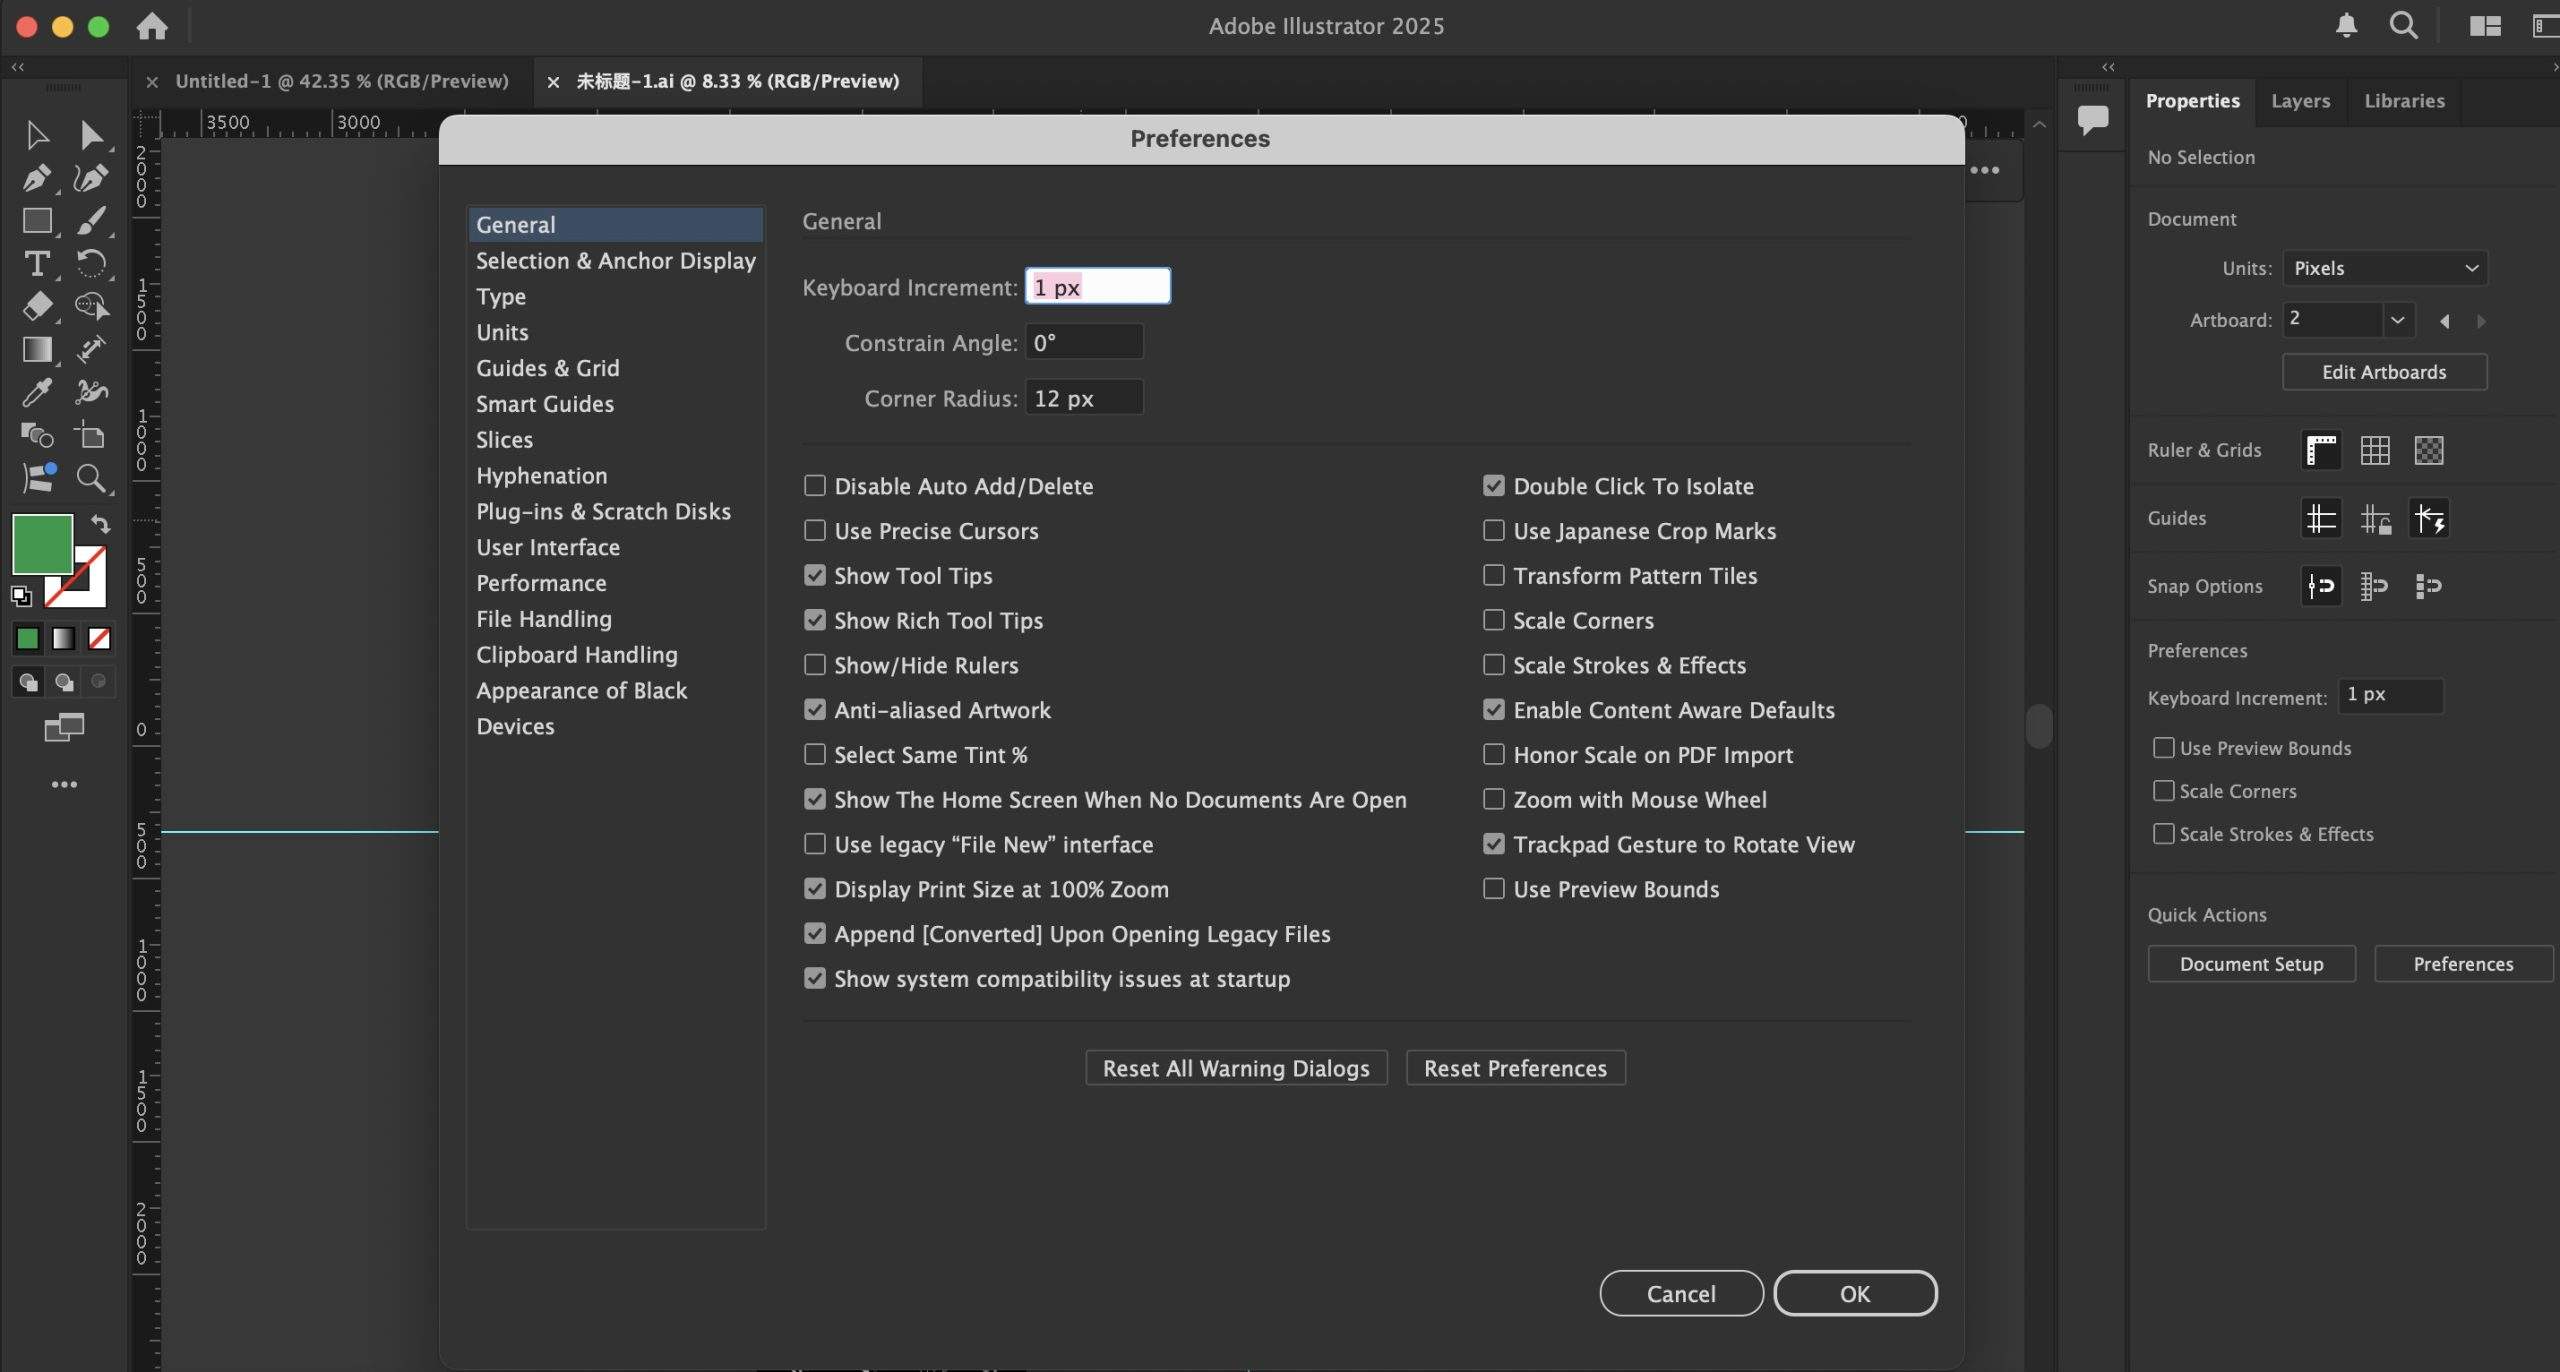This screenshot has height=1372, width=2560.
Task: Uncheck Show Rich Tool Tips
Action: 815,620
